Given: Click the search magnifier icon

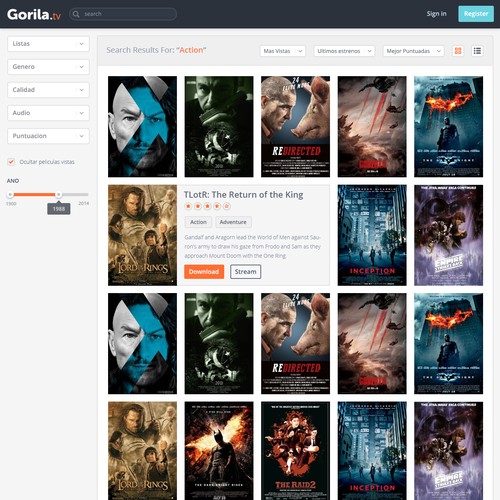Looking at the screenshot, I should pyautogui.click(x=76, y=14).
